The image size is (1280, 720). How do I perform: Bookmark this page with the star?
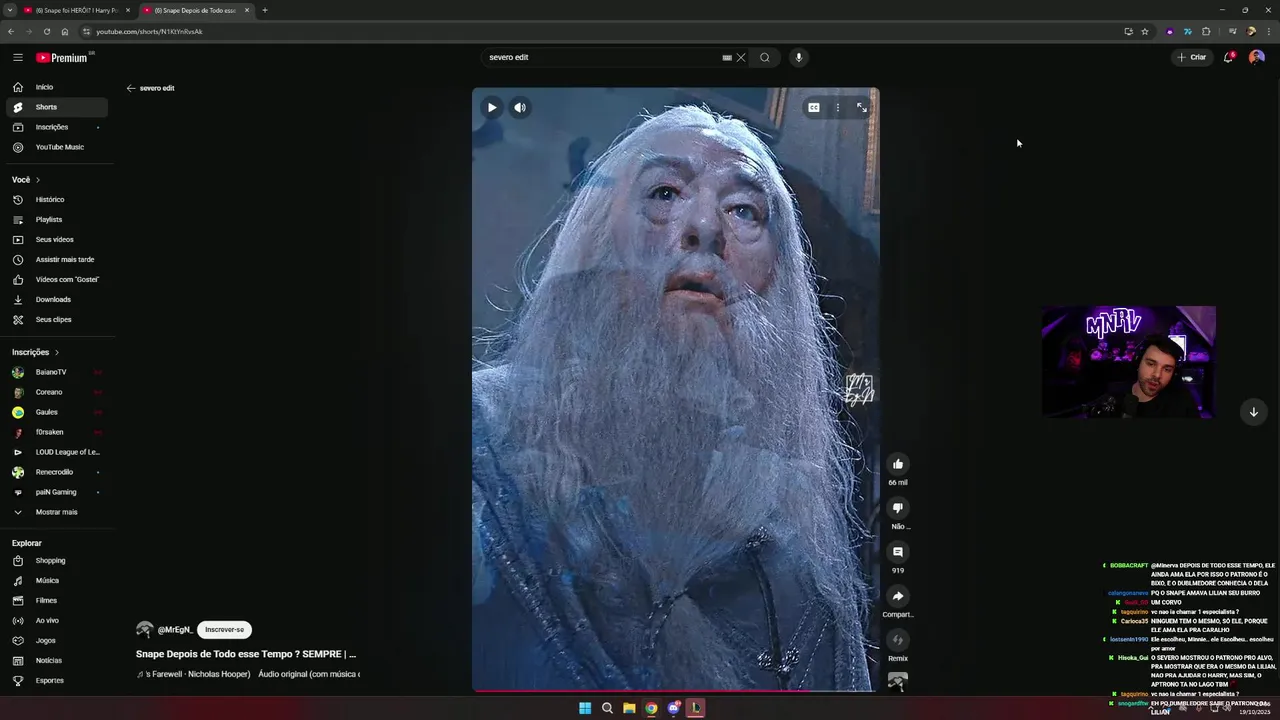pos(1145,31)
